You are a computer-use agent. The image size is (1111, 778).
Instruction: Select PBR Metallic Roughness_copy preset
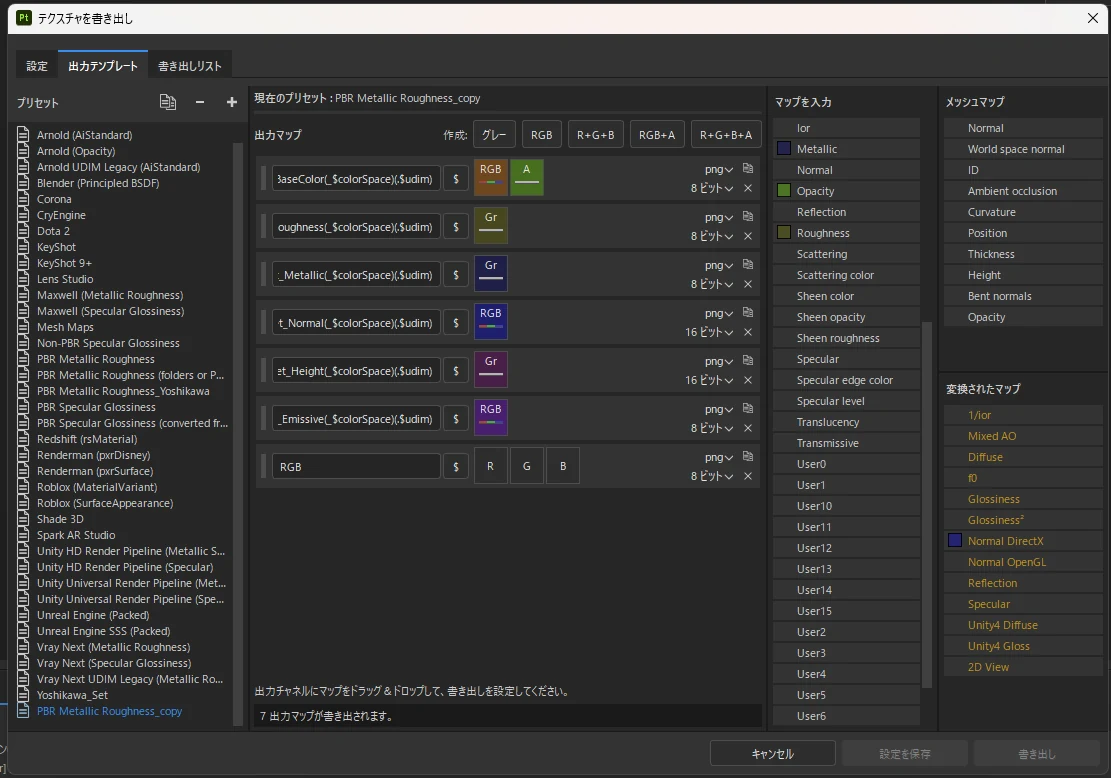(x=109, y=711)
